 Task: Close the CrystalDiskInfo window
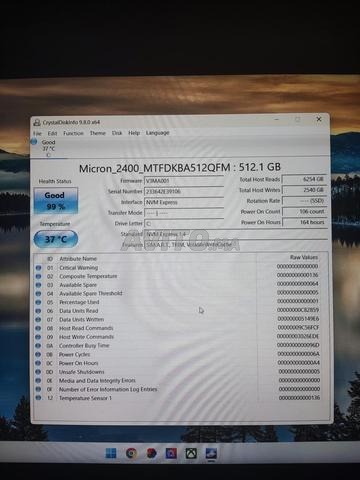(319, 119)
